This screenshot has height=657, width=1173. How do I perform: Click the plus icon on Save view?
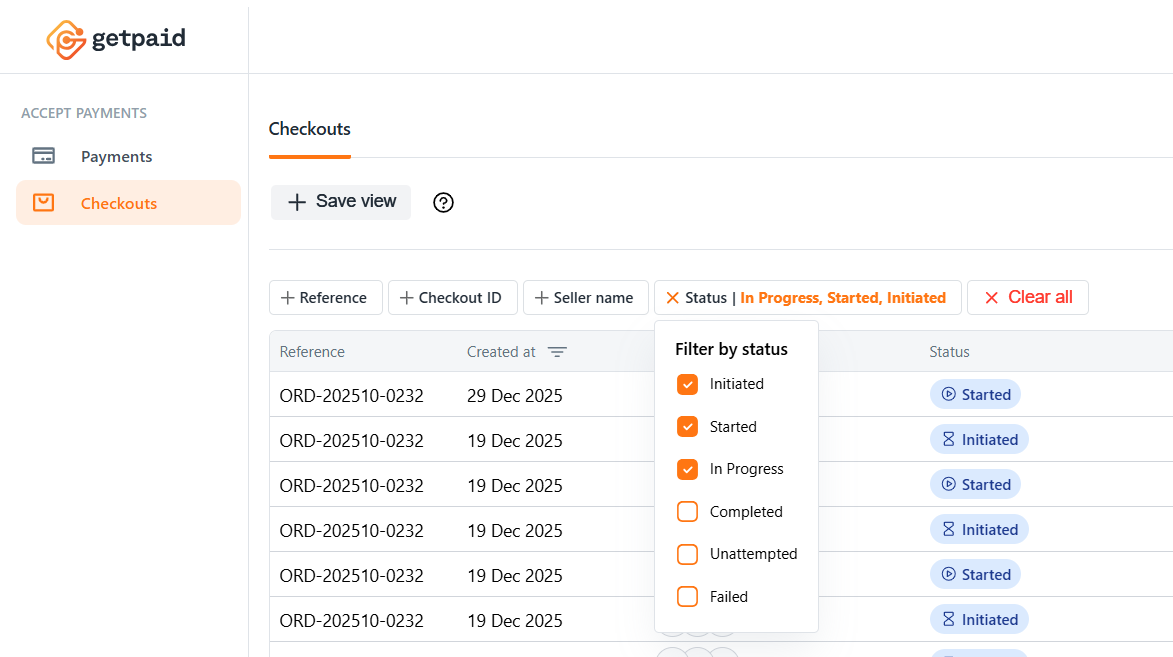(x=296, y=202)
